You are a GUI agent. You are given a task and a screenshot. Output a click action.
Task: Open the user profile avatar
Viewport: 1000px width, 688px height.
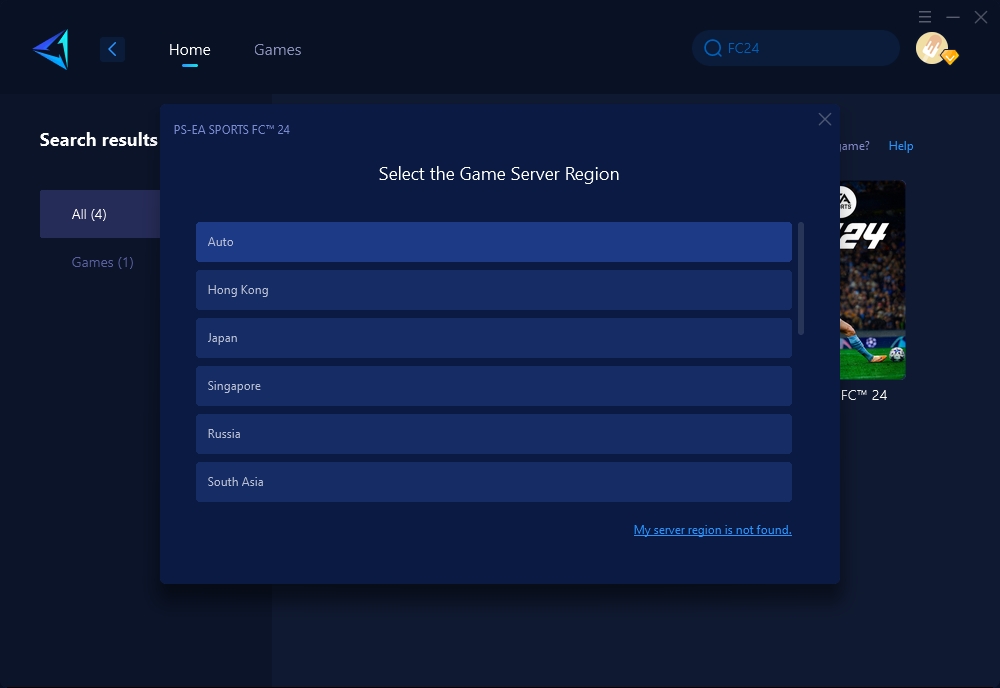[932, 48]
